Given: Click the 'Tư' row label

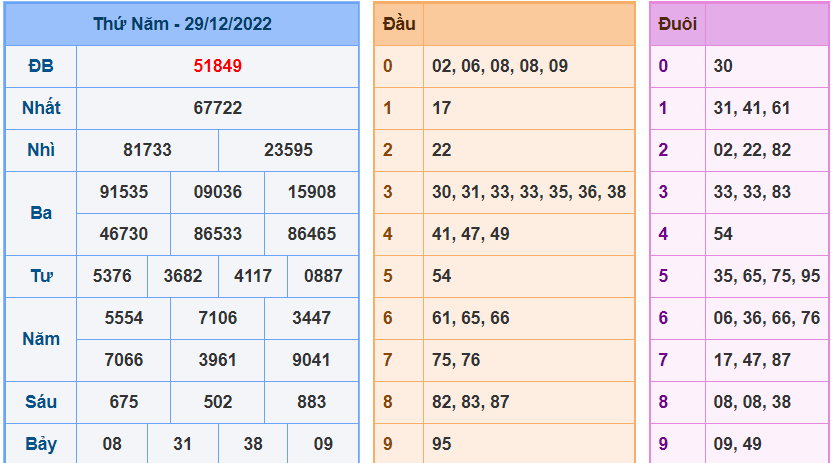Looking at the screenshot, I should (x=41, y=276).
